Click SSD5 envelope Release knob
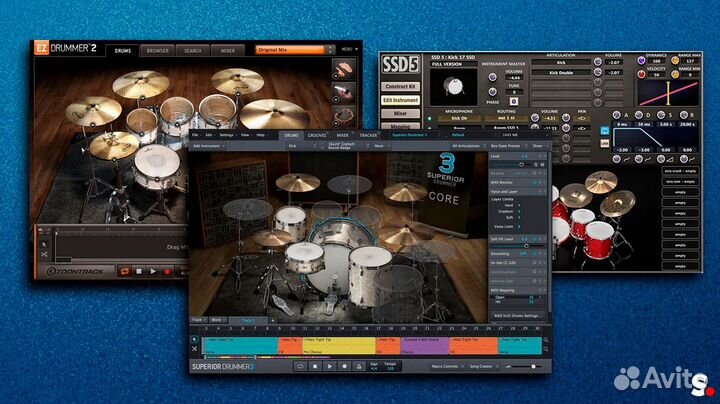 click(684, 115)
